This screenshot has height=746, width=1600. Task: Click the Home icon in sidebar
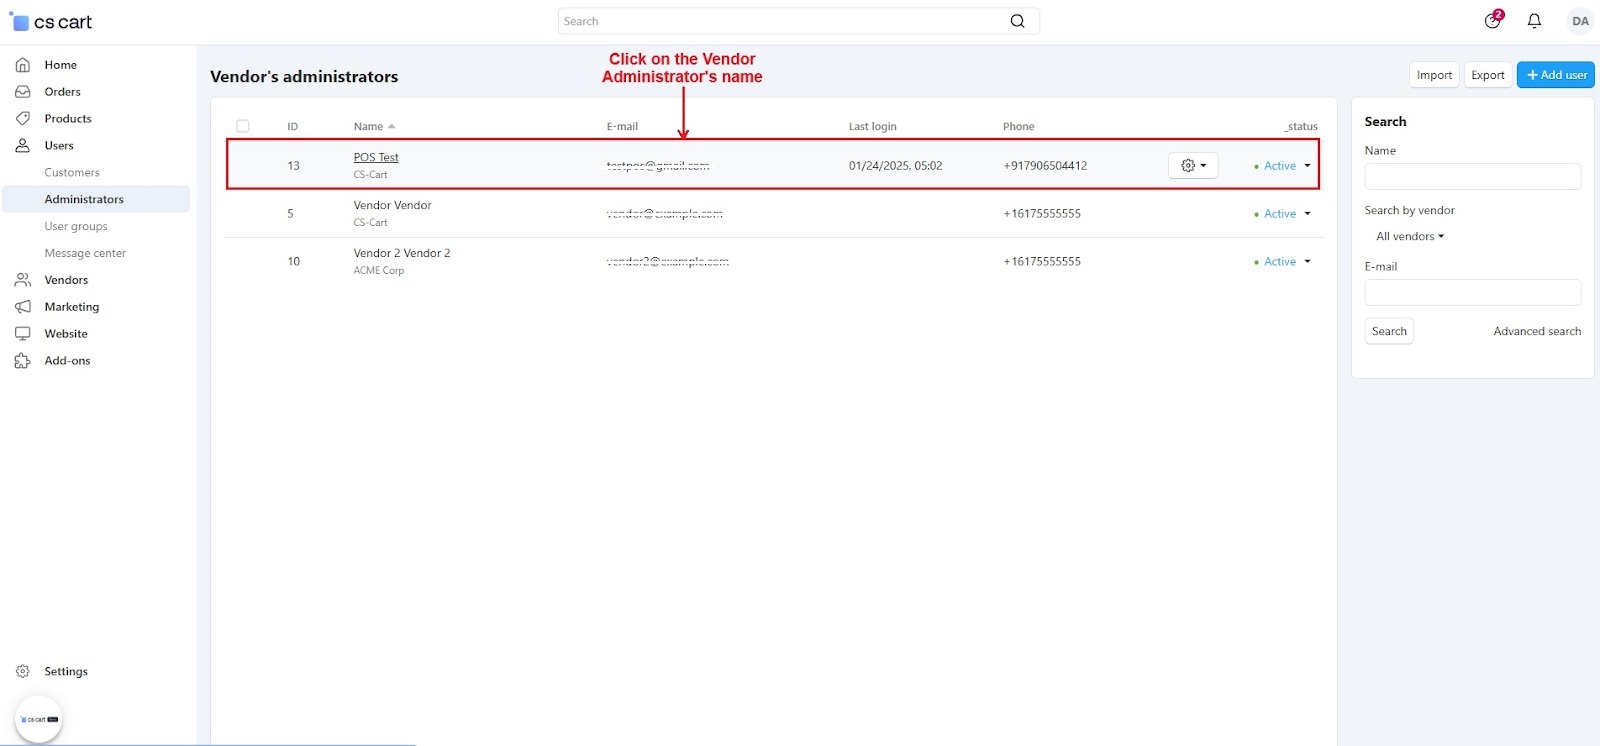(x=22, y=65)
